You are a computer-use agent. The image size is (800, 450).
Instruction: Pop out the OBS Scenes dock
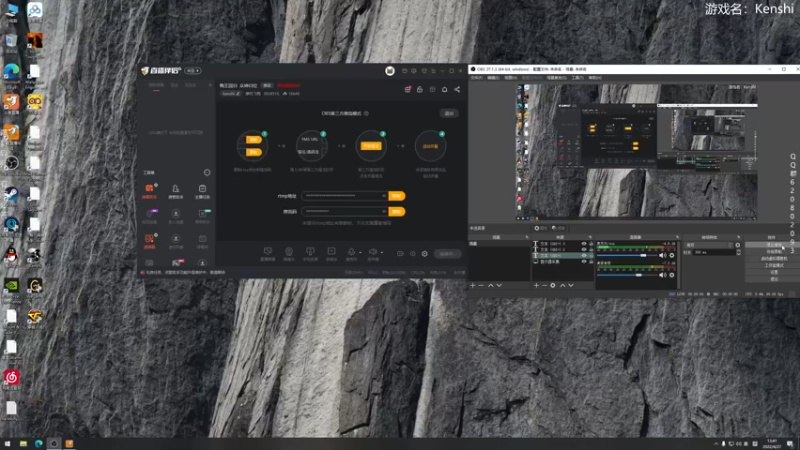527,237
